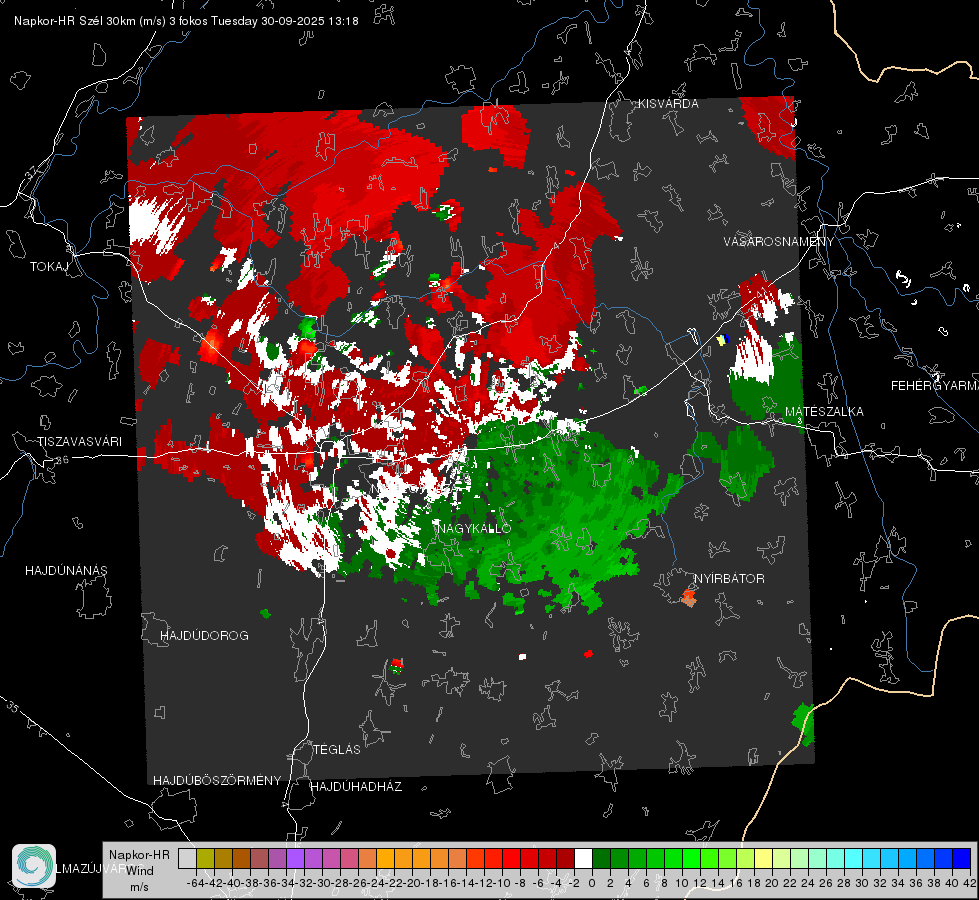Select the olive legend swatch between -64 and -42

[205, 859]
